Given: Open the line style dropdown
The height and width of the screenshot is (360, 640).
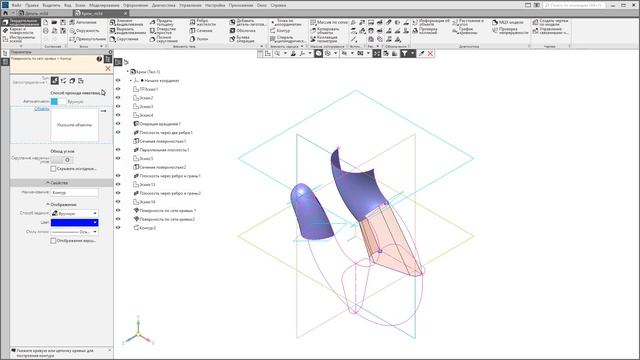Looking at the screenshot, I should 74,231.
